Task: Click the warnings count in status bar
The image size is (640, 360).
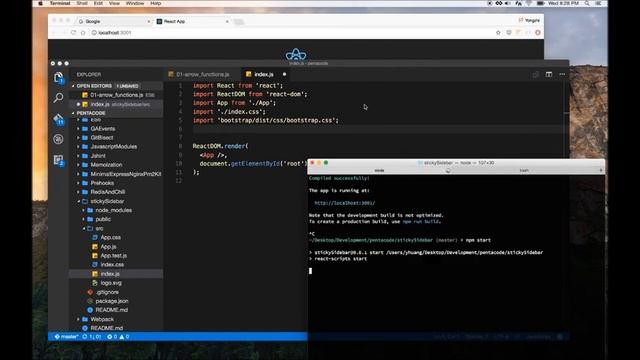Action: 124,337
